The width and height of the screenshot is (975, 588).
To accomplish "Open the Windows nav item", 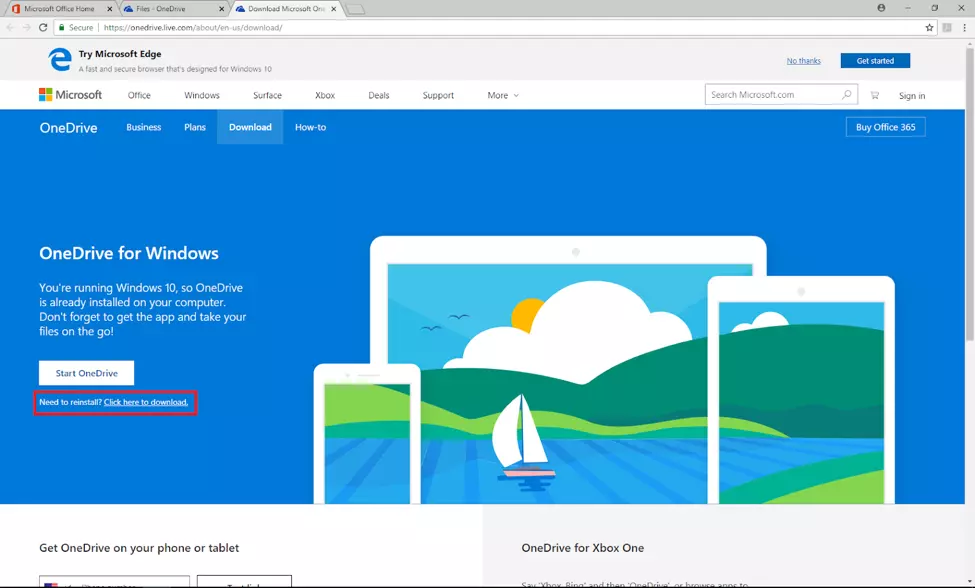I will (x=201, y=95).
